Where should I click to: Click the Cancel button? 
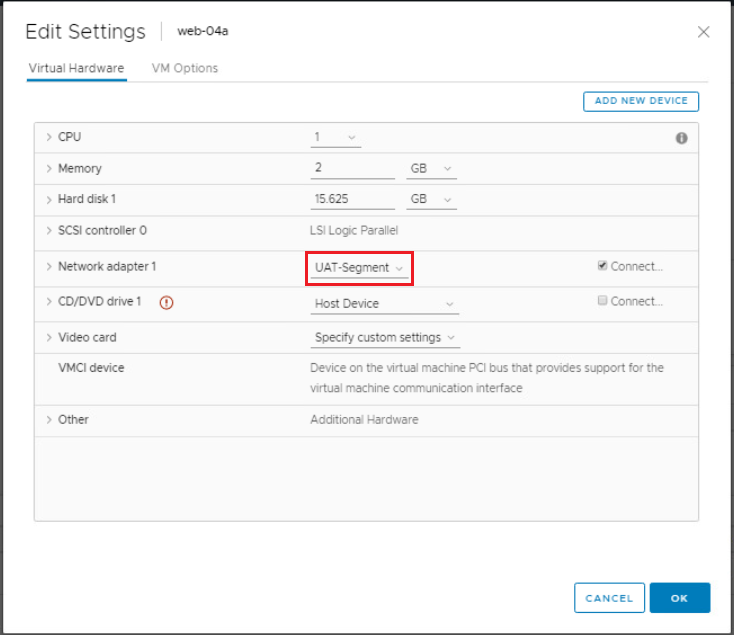coord(609,598)
